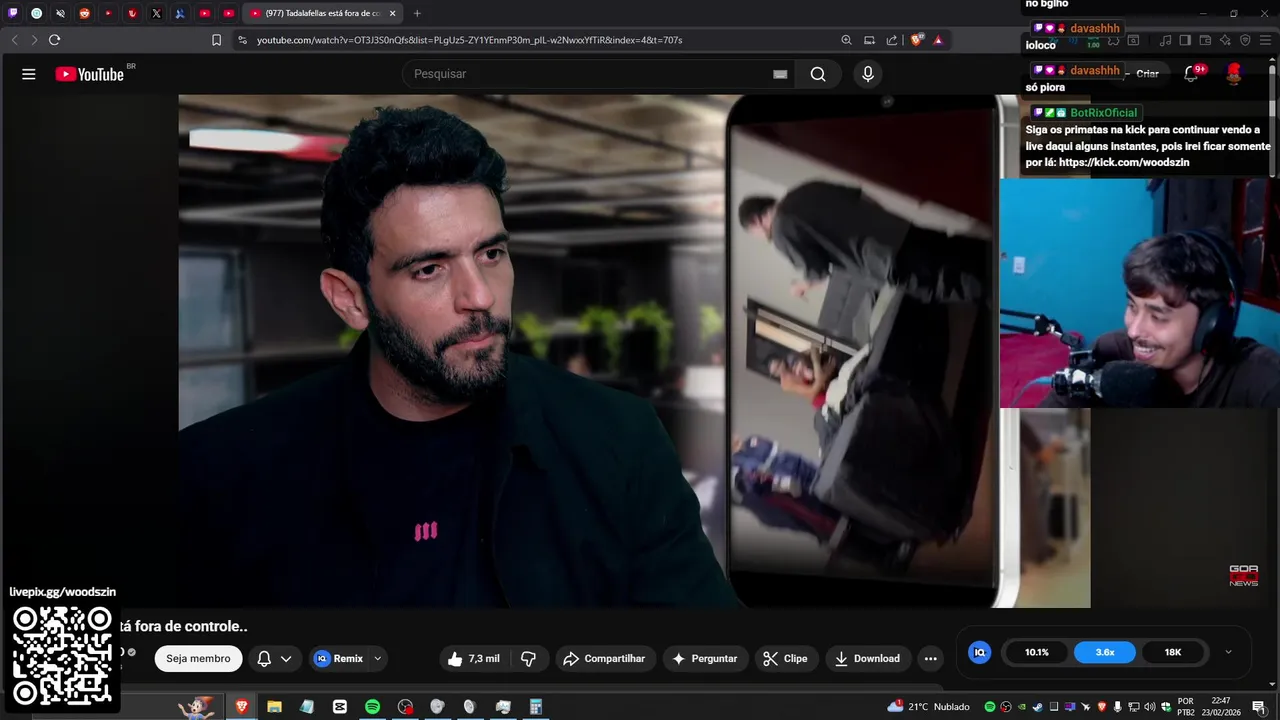Open File Explorer from the taskbar
1280x720 pixels.
tap(274, 706)
